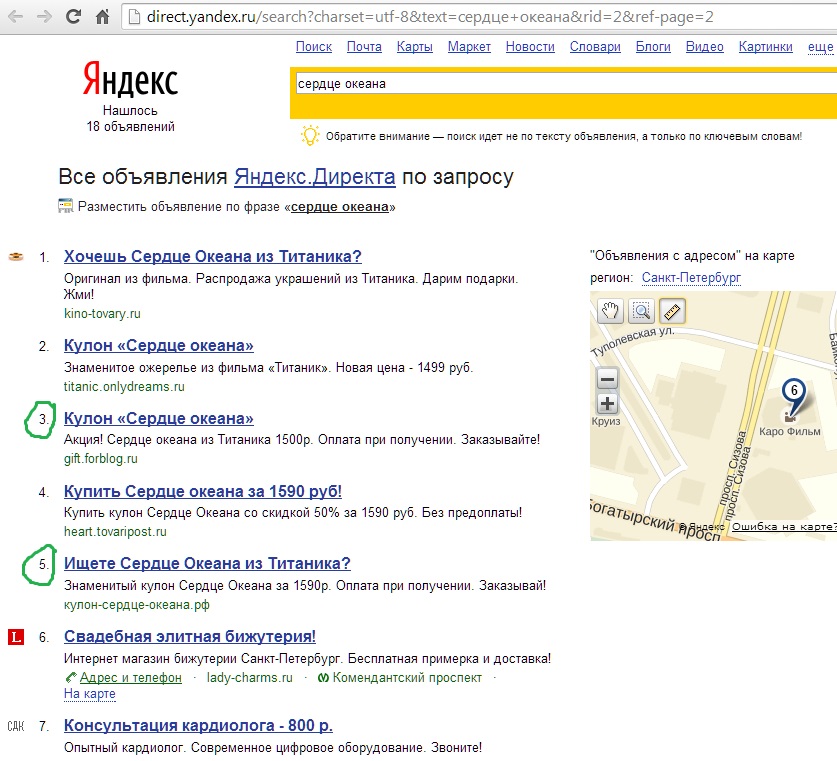Select the magnifier zoom tool on the map
837x761 pixels.
coord(641,311)
